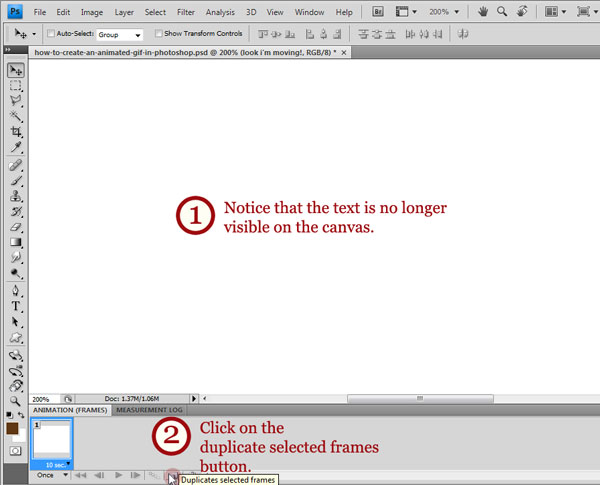Image resolution: width=600 pixels, height=485 pixels.
Task: Open the Once looping options dropdown
Action: click(50, 475)
